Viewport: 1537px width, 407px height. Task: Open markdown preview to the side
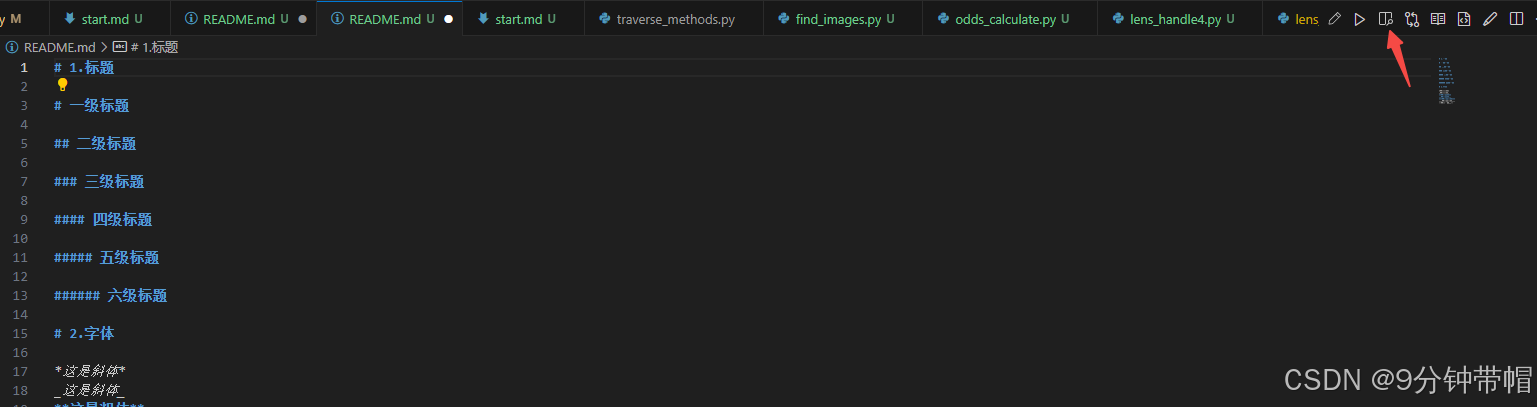coord(1385,19)
